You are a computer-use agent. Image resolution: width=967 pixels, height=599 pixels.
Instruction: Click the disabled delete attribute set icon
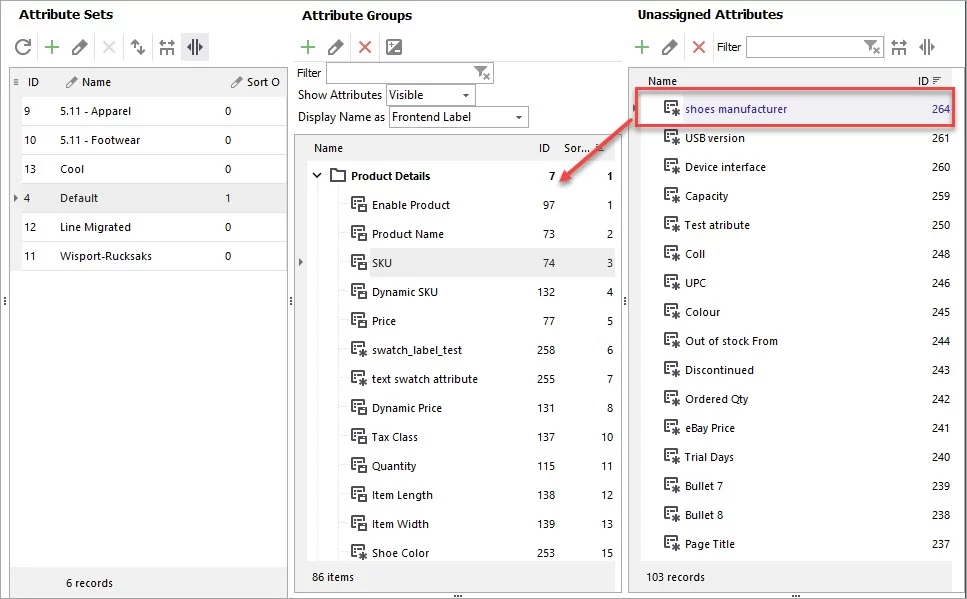click(109, 47)
